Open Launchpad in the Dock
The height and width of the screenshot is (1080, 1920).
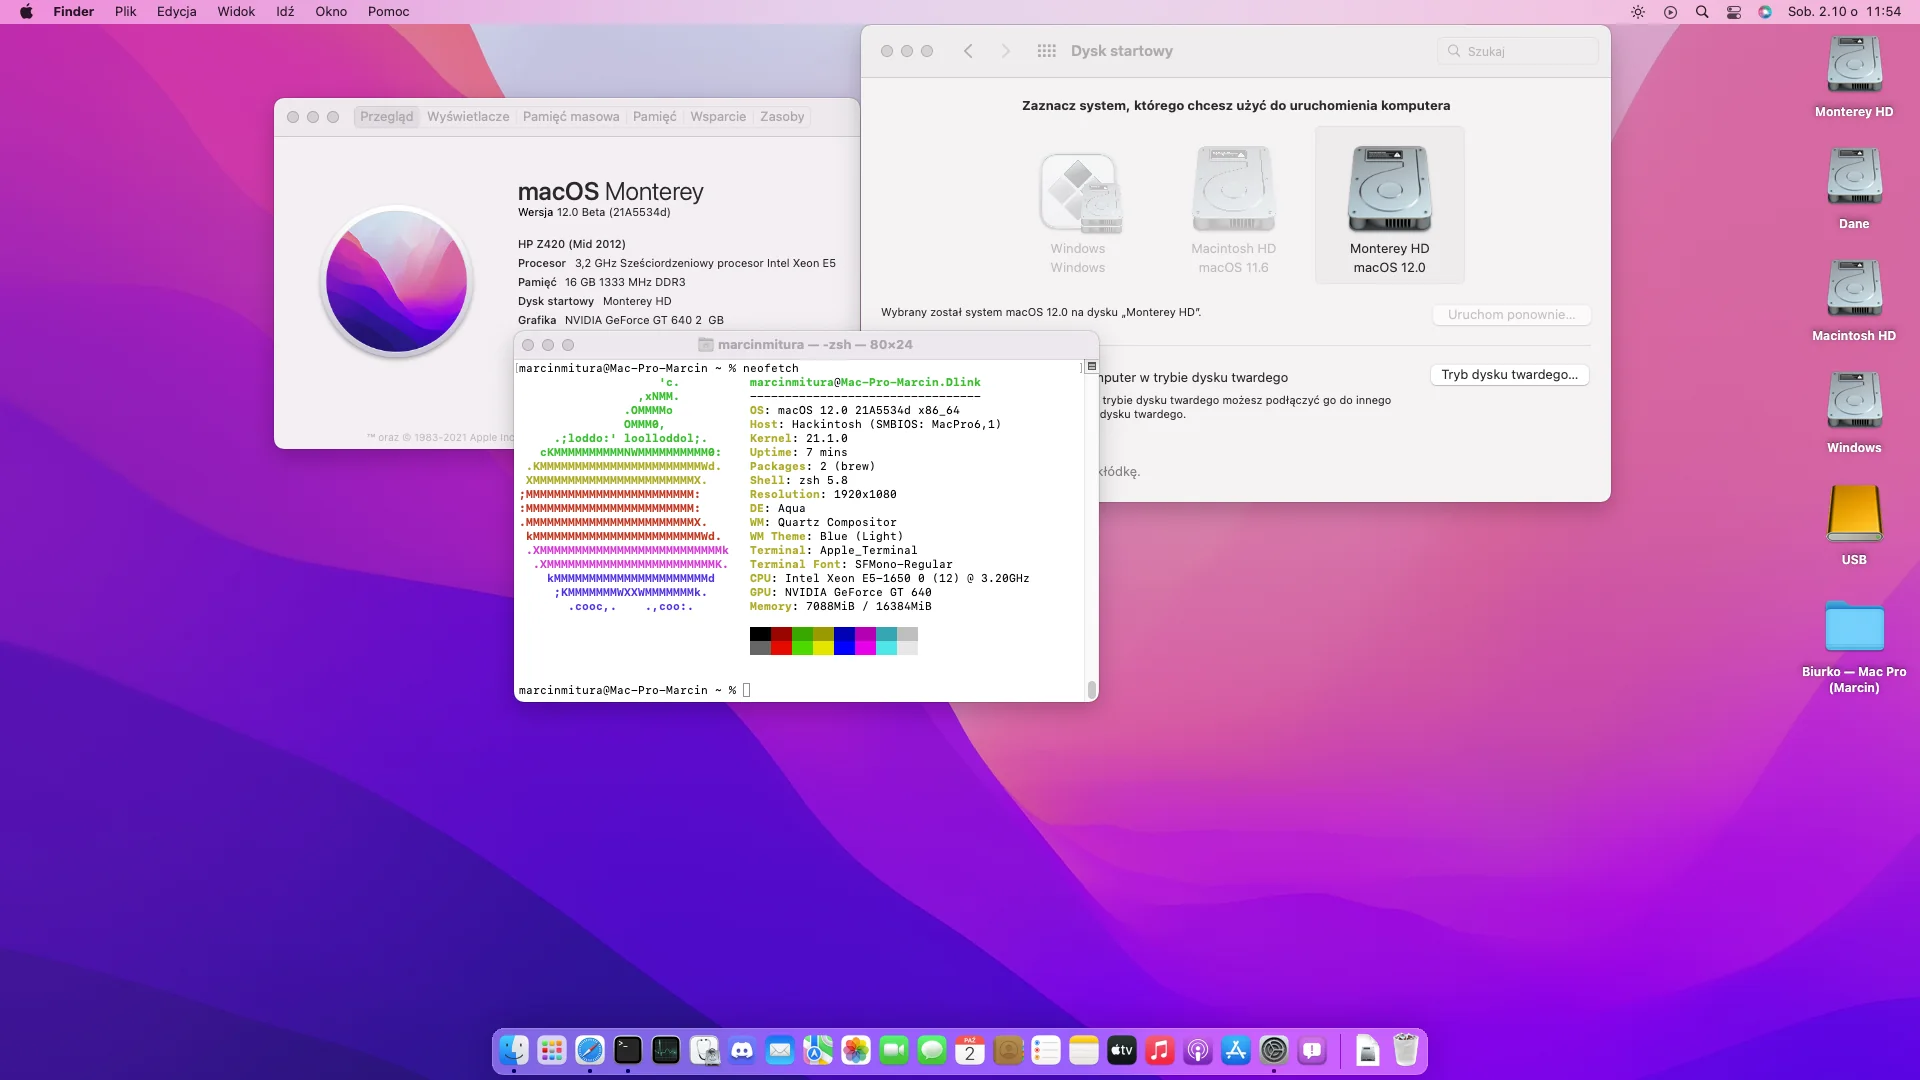[552, 1050]
